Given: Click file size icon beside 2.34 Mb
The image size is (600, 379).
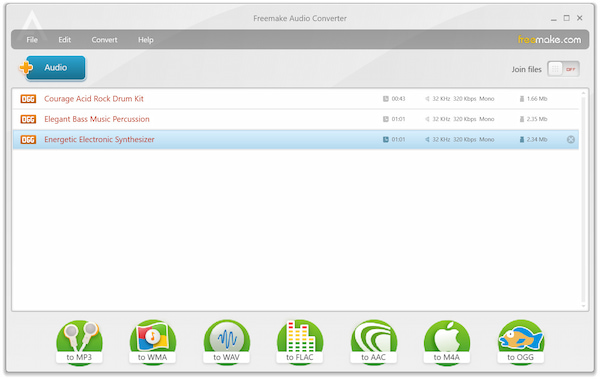Looking at the screenshot, I should 522,139.
